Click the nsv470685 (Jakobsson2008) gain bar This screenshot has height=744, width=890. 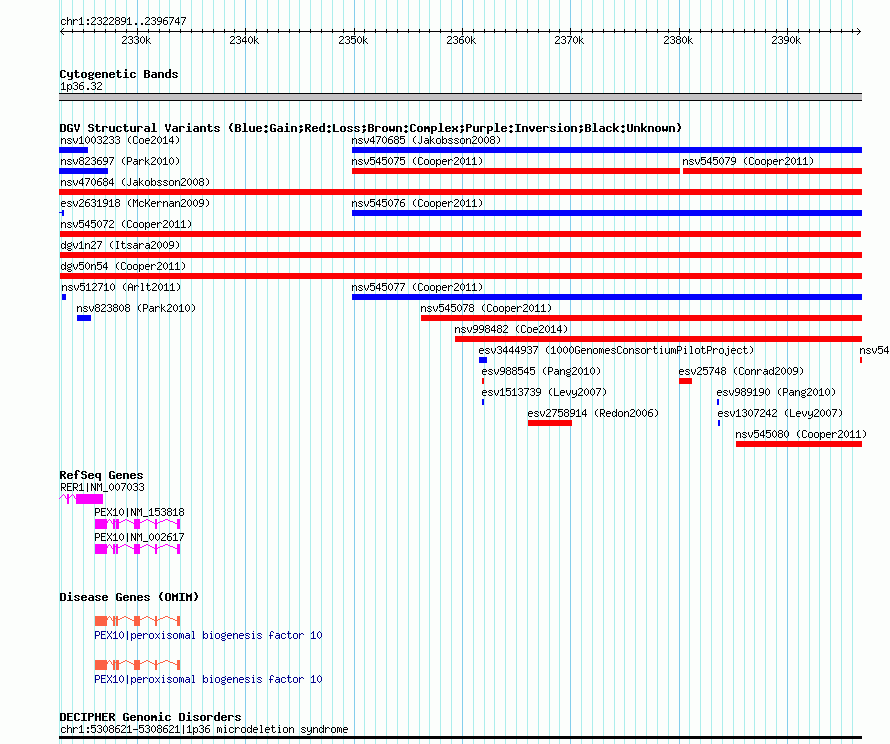click(607, 150)
